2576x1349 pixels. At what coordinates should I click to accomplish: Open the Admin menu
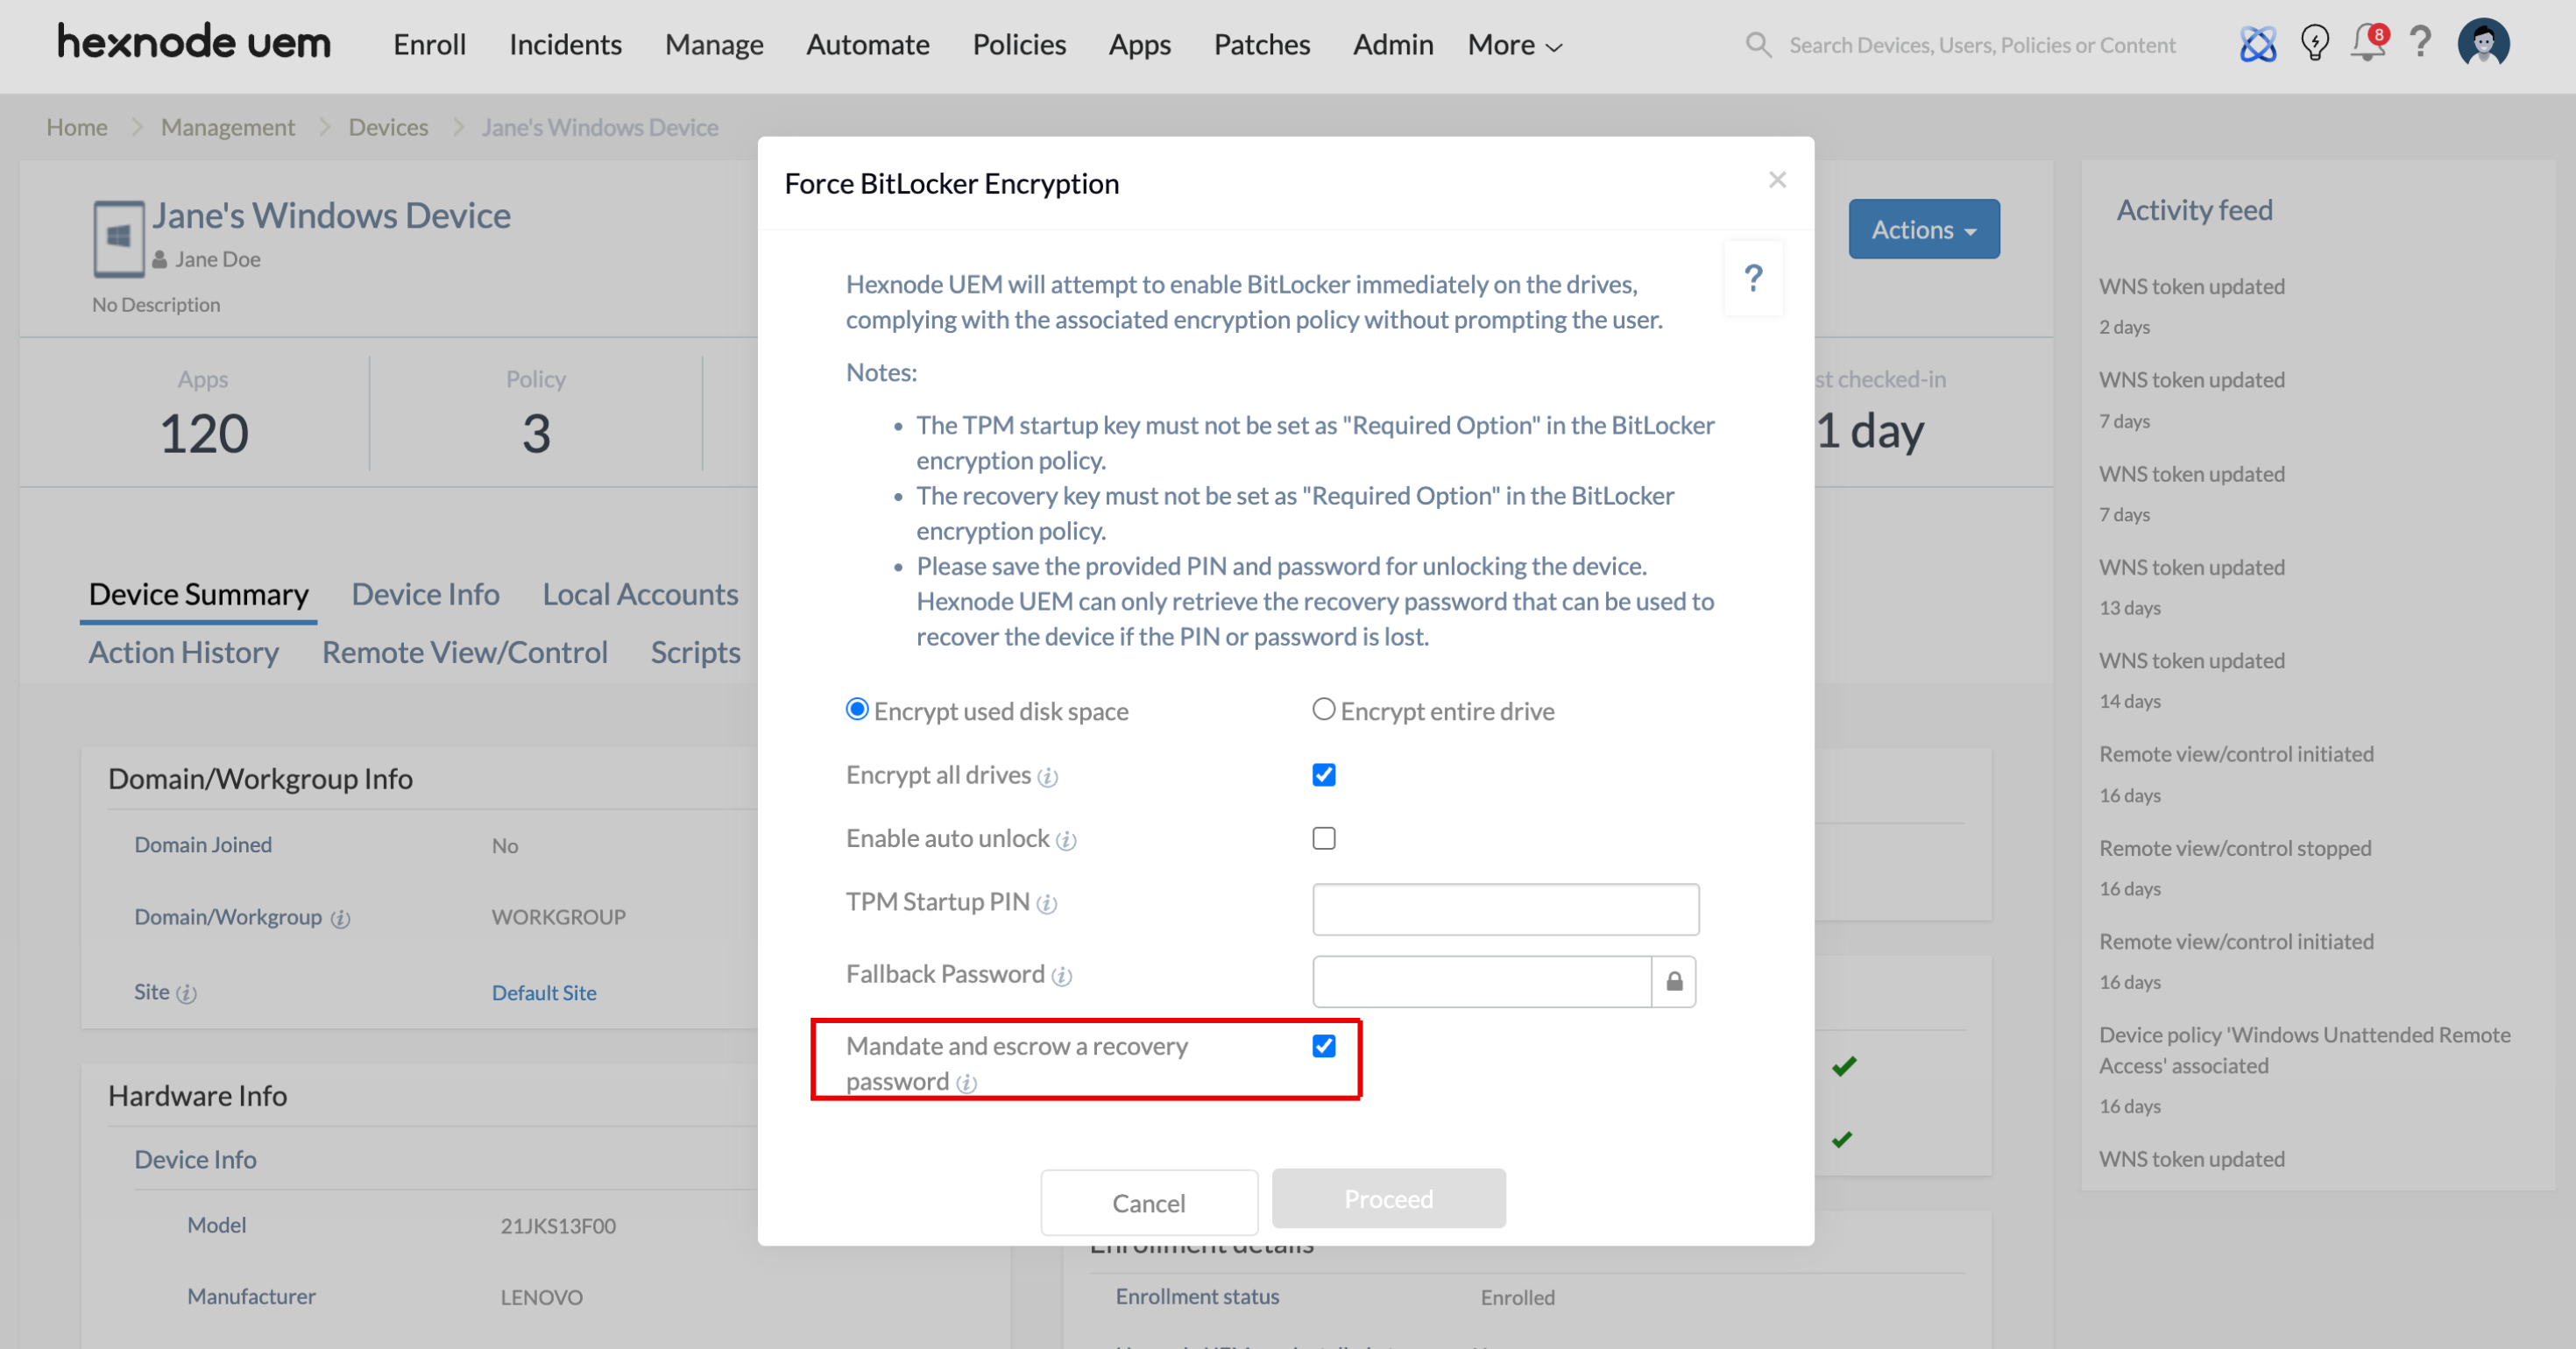pyautogui.click(x=1393, y=45)
